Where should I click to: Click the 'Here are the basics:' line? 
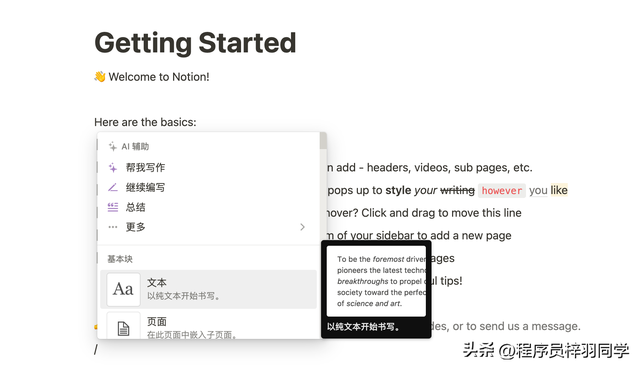[x=145, y=122]
